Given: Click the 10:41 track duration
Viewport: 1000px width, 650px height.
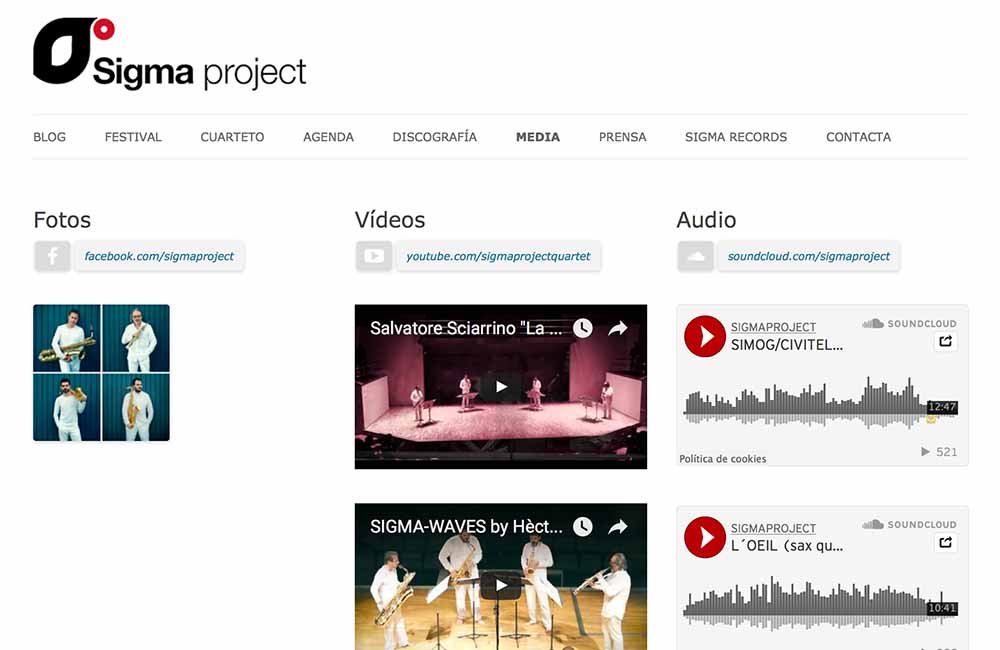Looking at the screenshot, I should [x=942, y=608].
